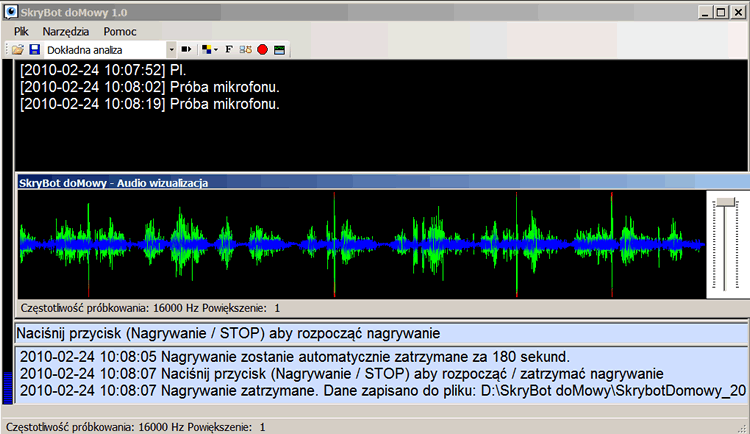Image resolution: width=750 pixels, height=434 pixels.
Task: Click the sampling rate text under waveform
Action: (x=150, y=308)
